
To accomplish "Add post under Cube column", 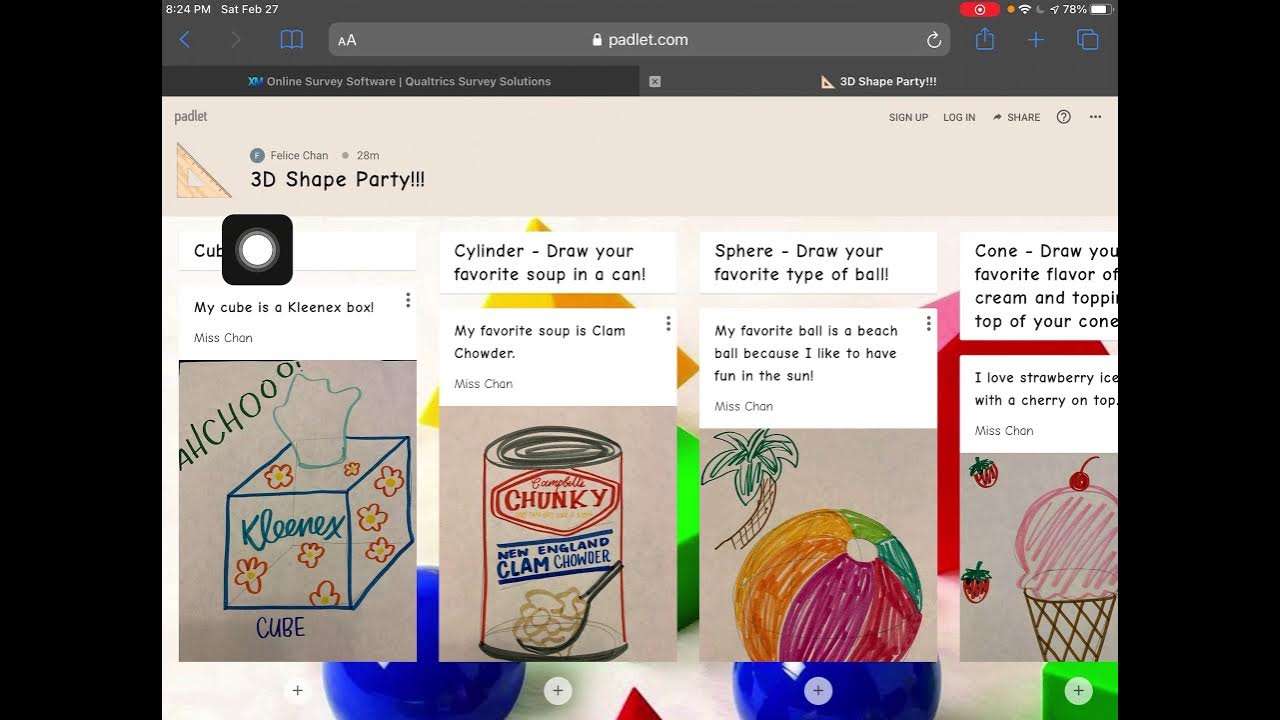I will (x=297, y=690).
